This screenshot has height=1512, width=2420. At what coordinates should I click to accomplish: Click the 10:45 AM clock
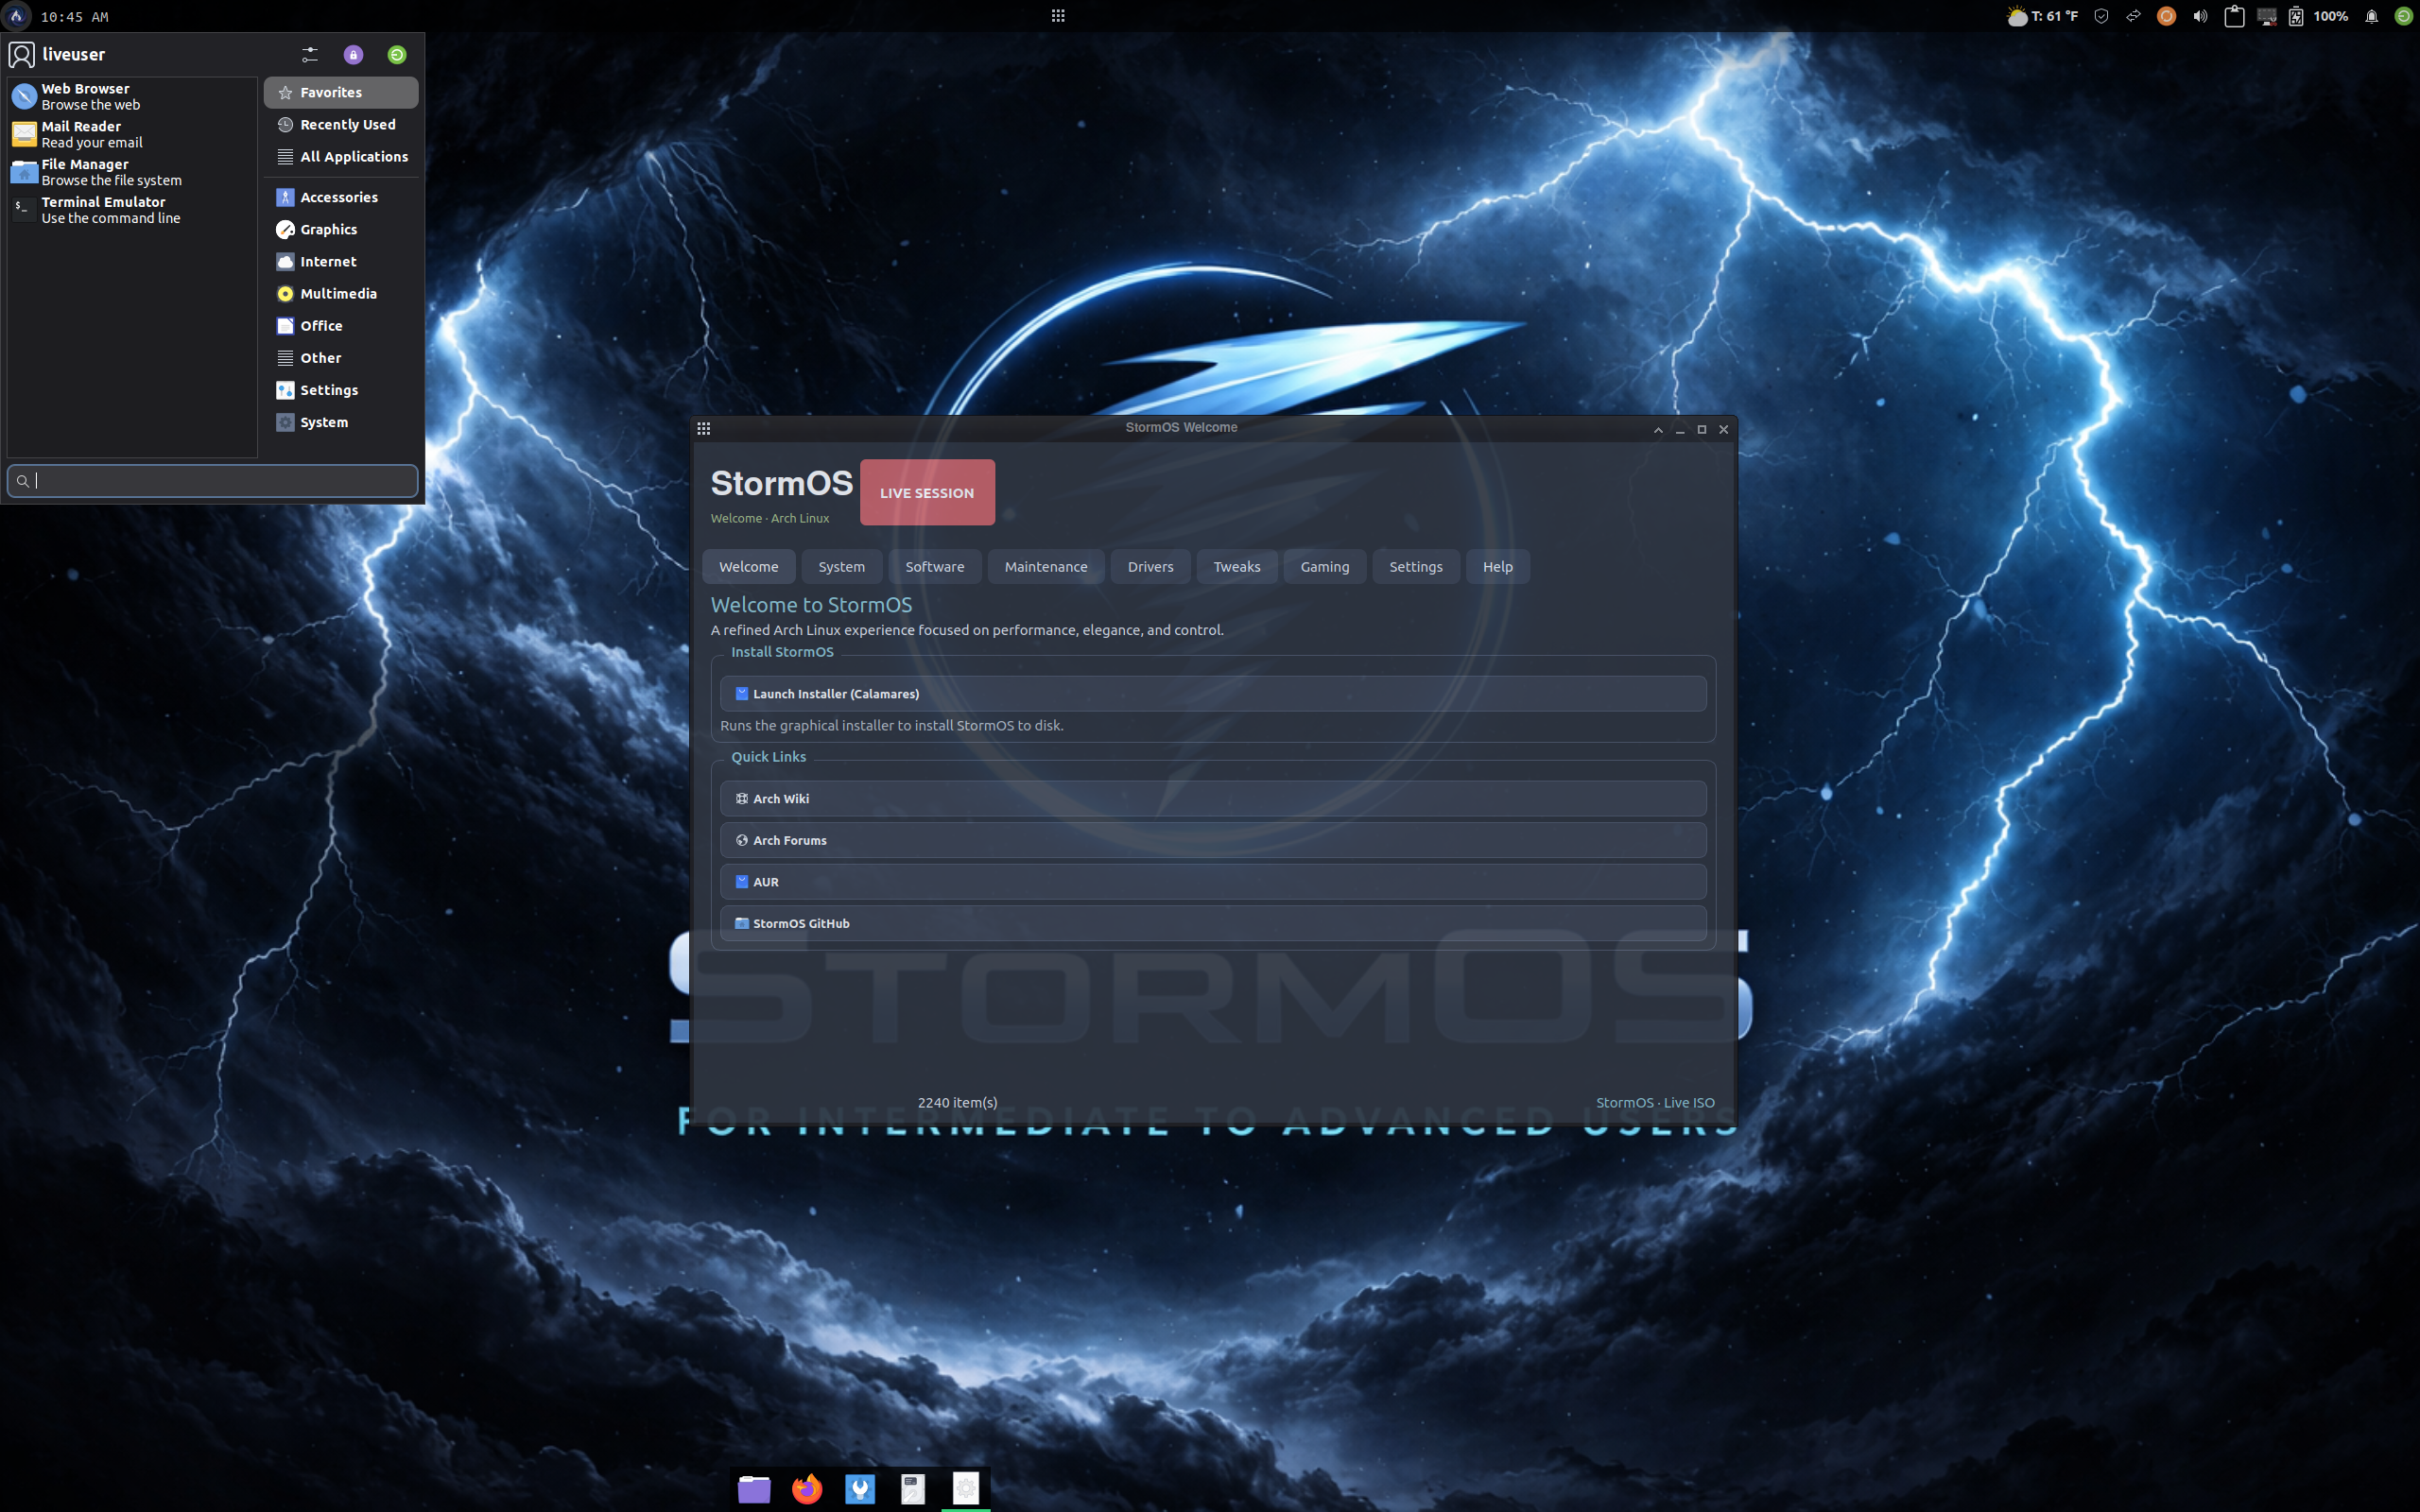pos(74,16)
